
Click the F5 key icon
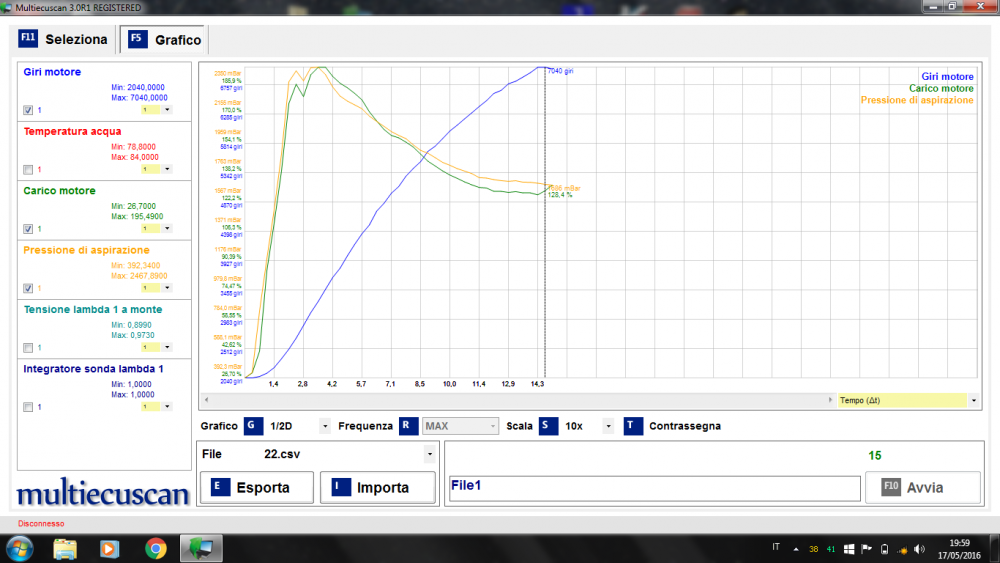point(138,39)
